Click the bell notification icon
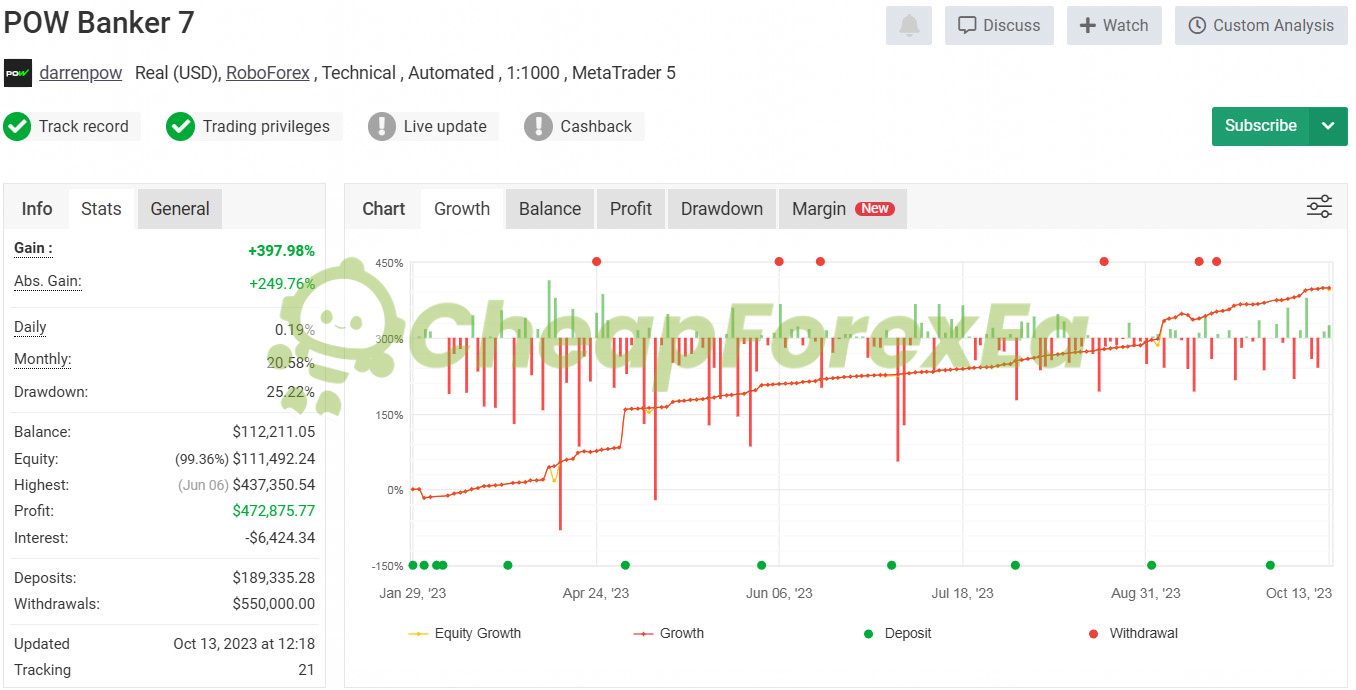Viewport: 1356px width, 690px height. coord(908,25)
